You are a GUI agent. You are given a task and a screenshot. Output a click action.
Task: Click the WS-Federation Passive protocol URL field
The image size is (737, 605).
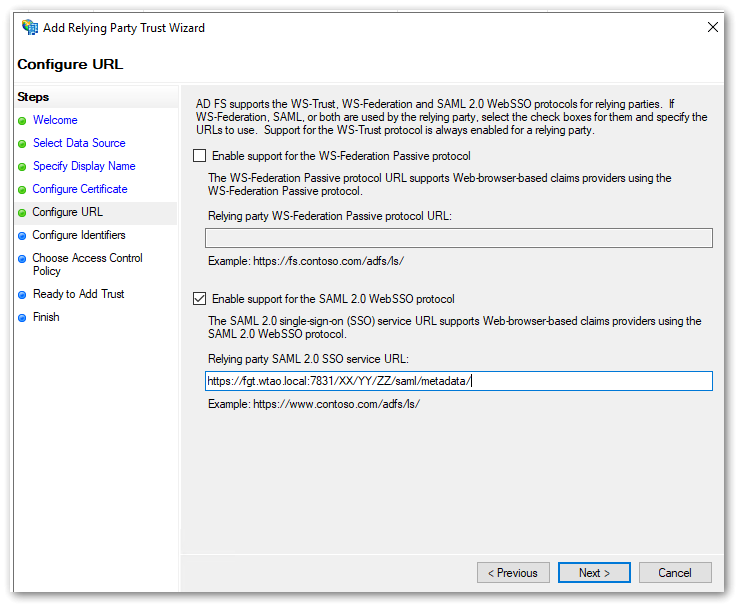pyautogui.click(x=458, y=238)
